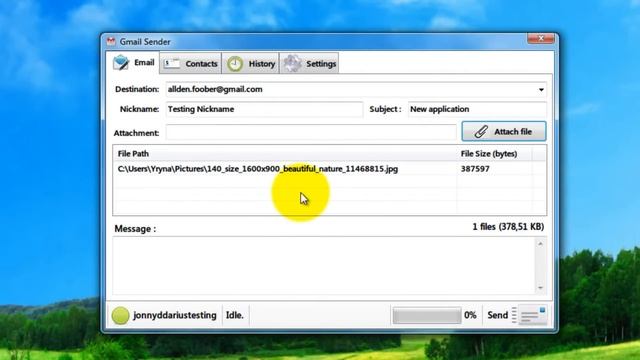Image resolution: width=640 pixels, height=360 pixels.
Task: Open the Contacts tab
Action: [x=191, y=64]
